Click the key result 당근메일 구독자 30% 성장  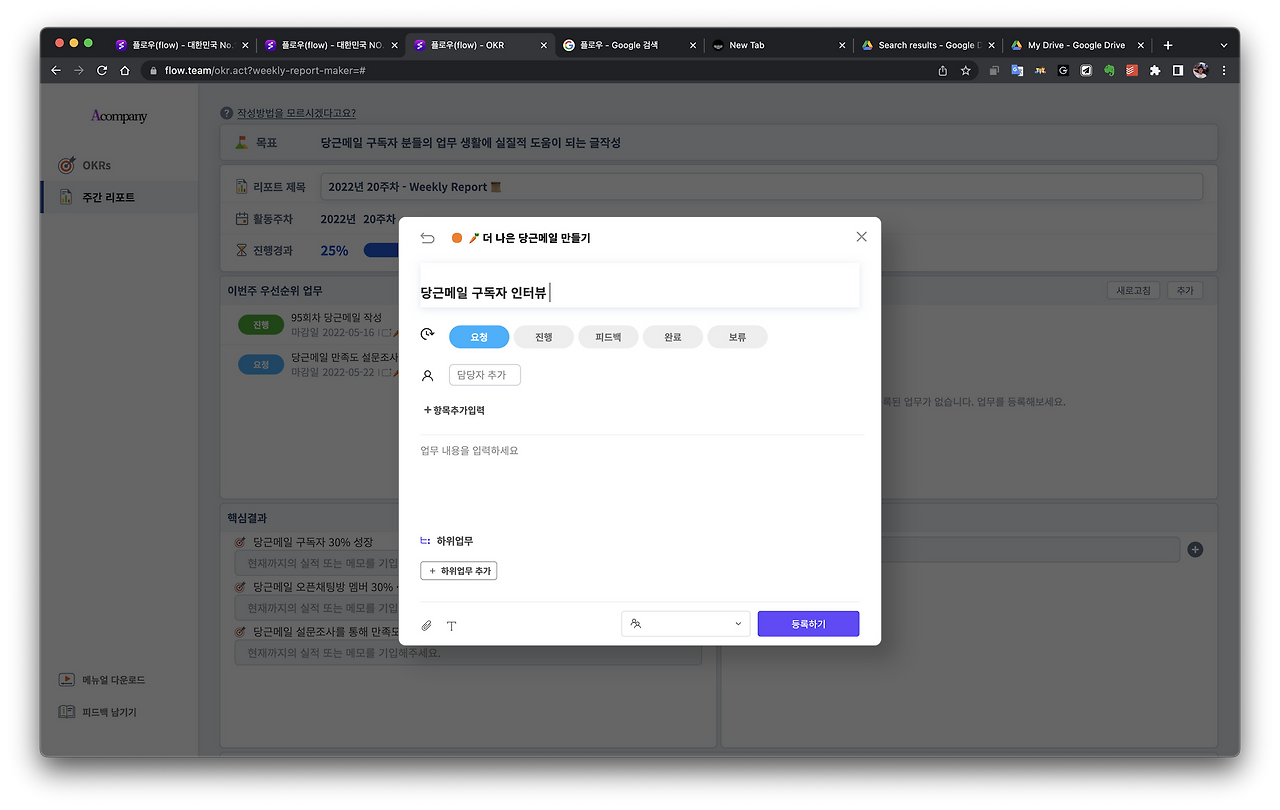pyautogui.click(x=313, y=542)
